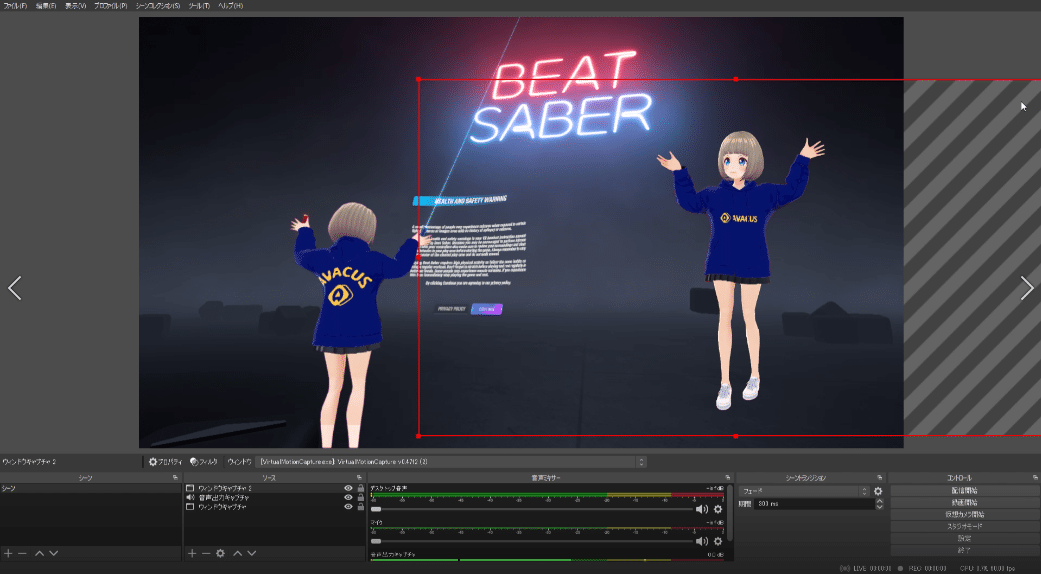Open the ツール(T) menu
Viewport: 1041px width, 574px height.
[x=199, y=5]
